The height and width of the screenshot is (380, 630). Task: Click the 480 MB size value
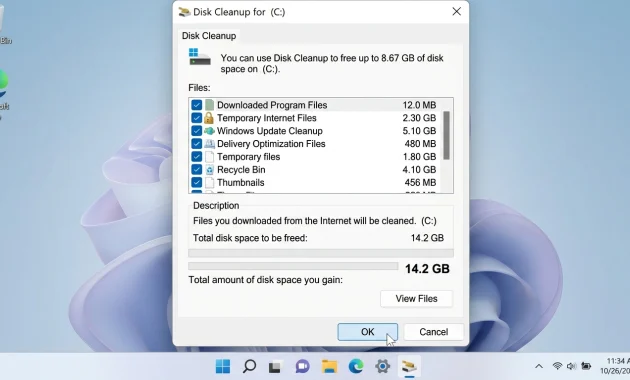point(420,144)
